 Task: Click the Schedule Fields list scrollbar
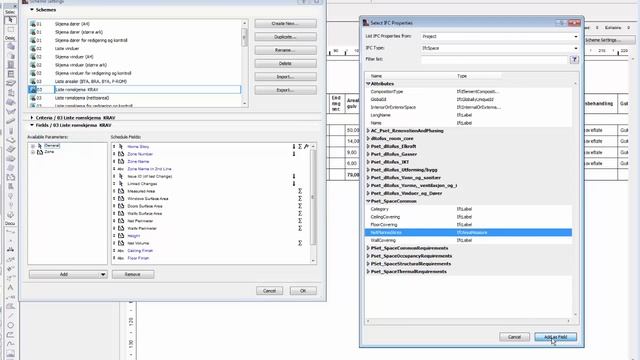coord(313,203)
